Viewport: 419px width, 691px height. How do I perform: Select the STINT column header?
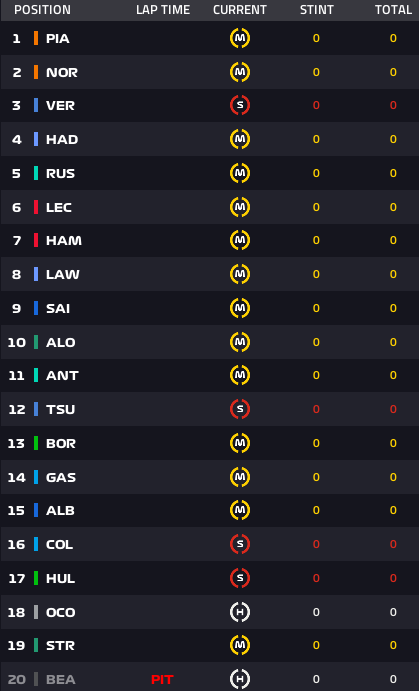(x=316, y=10)
